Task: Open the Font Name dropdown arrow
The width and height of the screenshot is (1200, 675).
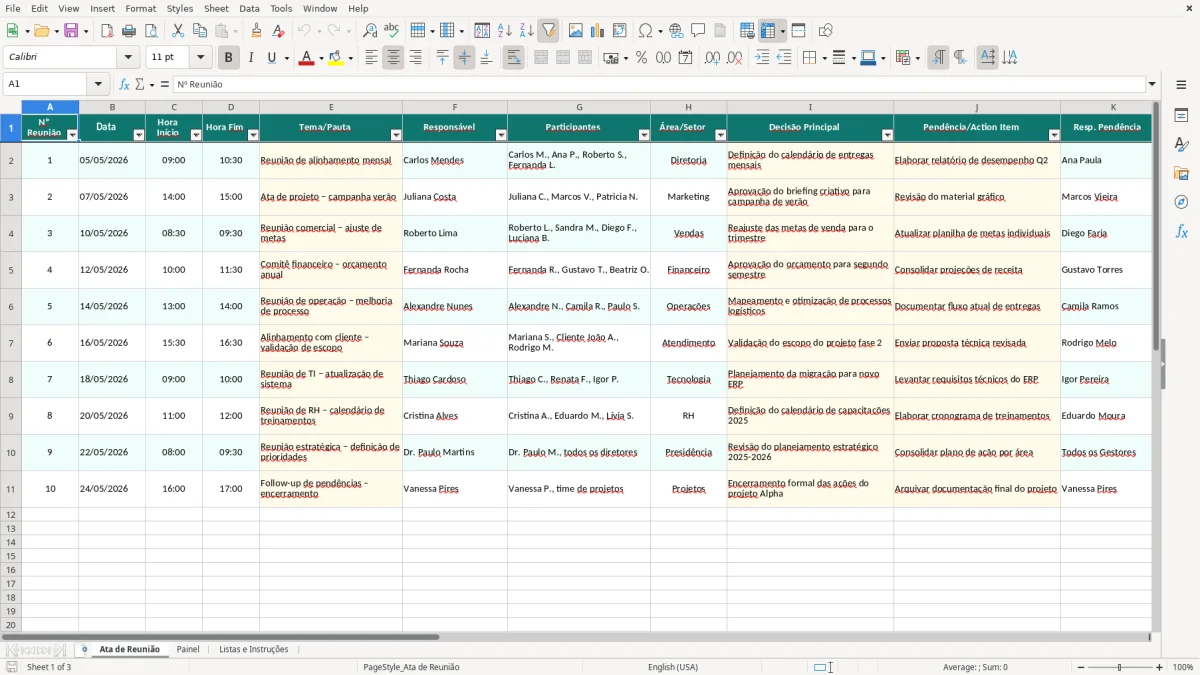Action: (128, 58)
